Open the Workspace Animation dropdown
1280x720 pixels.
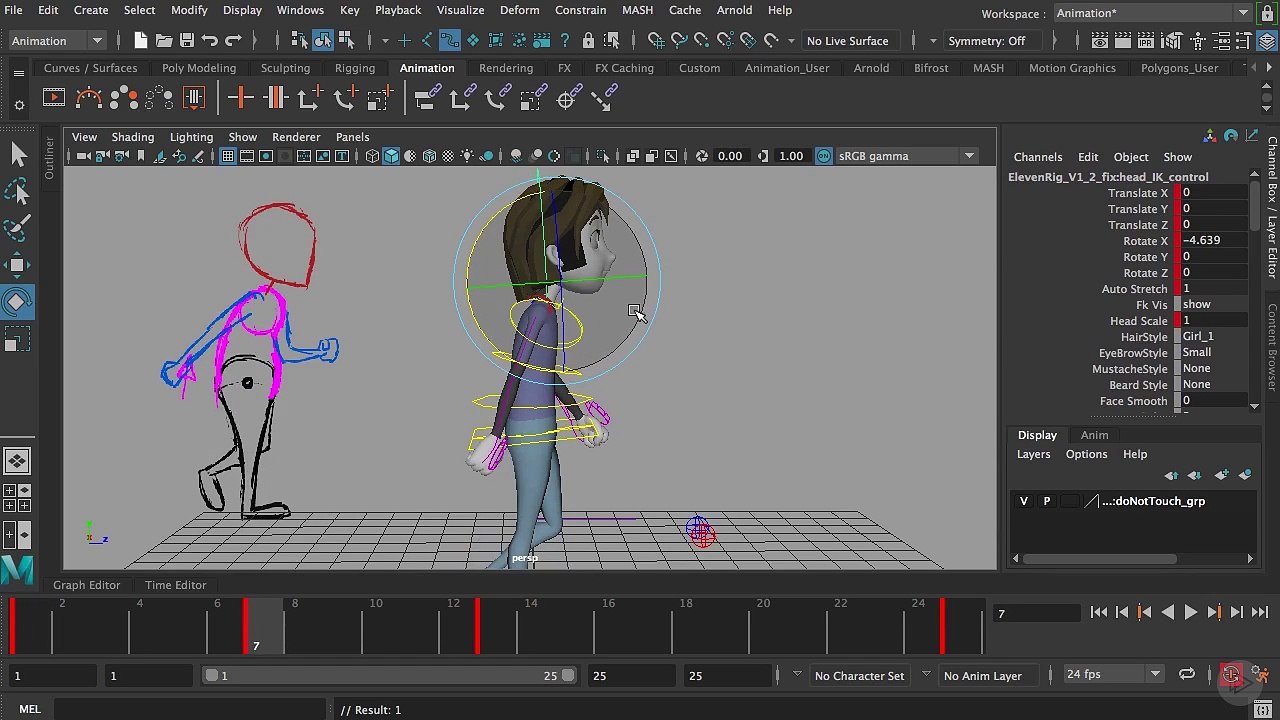tap(1155, 13)
